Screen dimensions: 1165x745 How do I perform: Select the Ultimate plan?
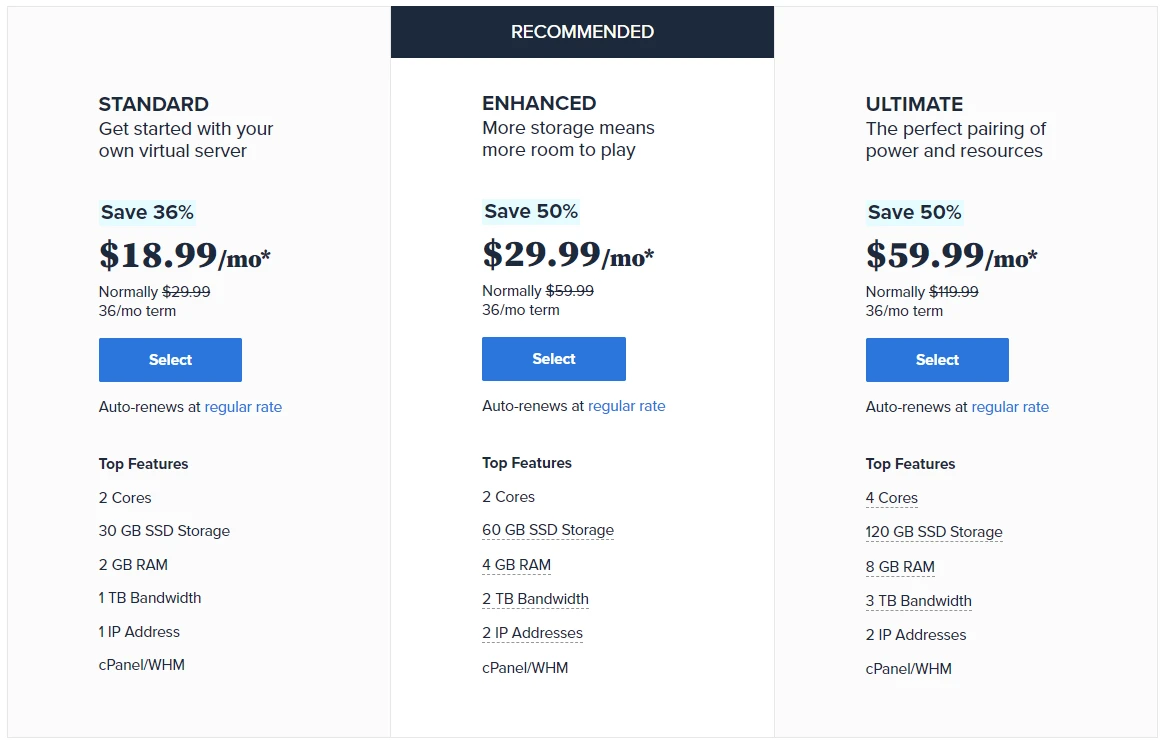coord(937,359)
